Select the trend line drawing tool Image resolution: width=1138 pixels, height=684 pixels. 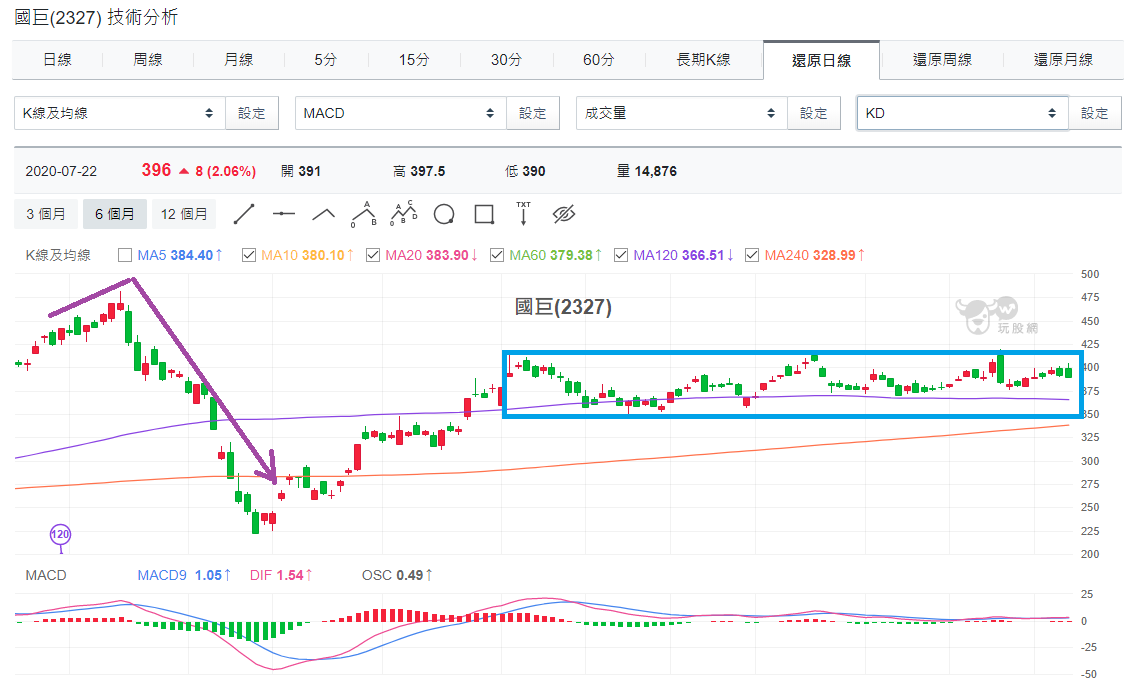244,214
